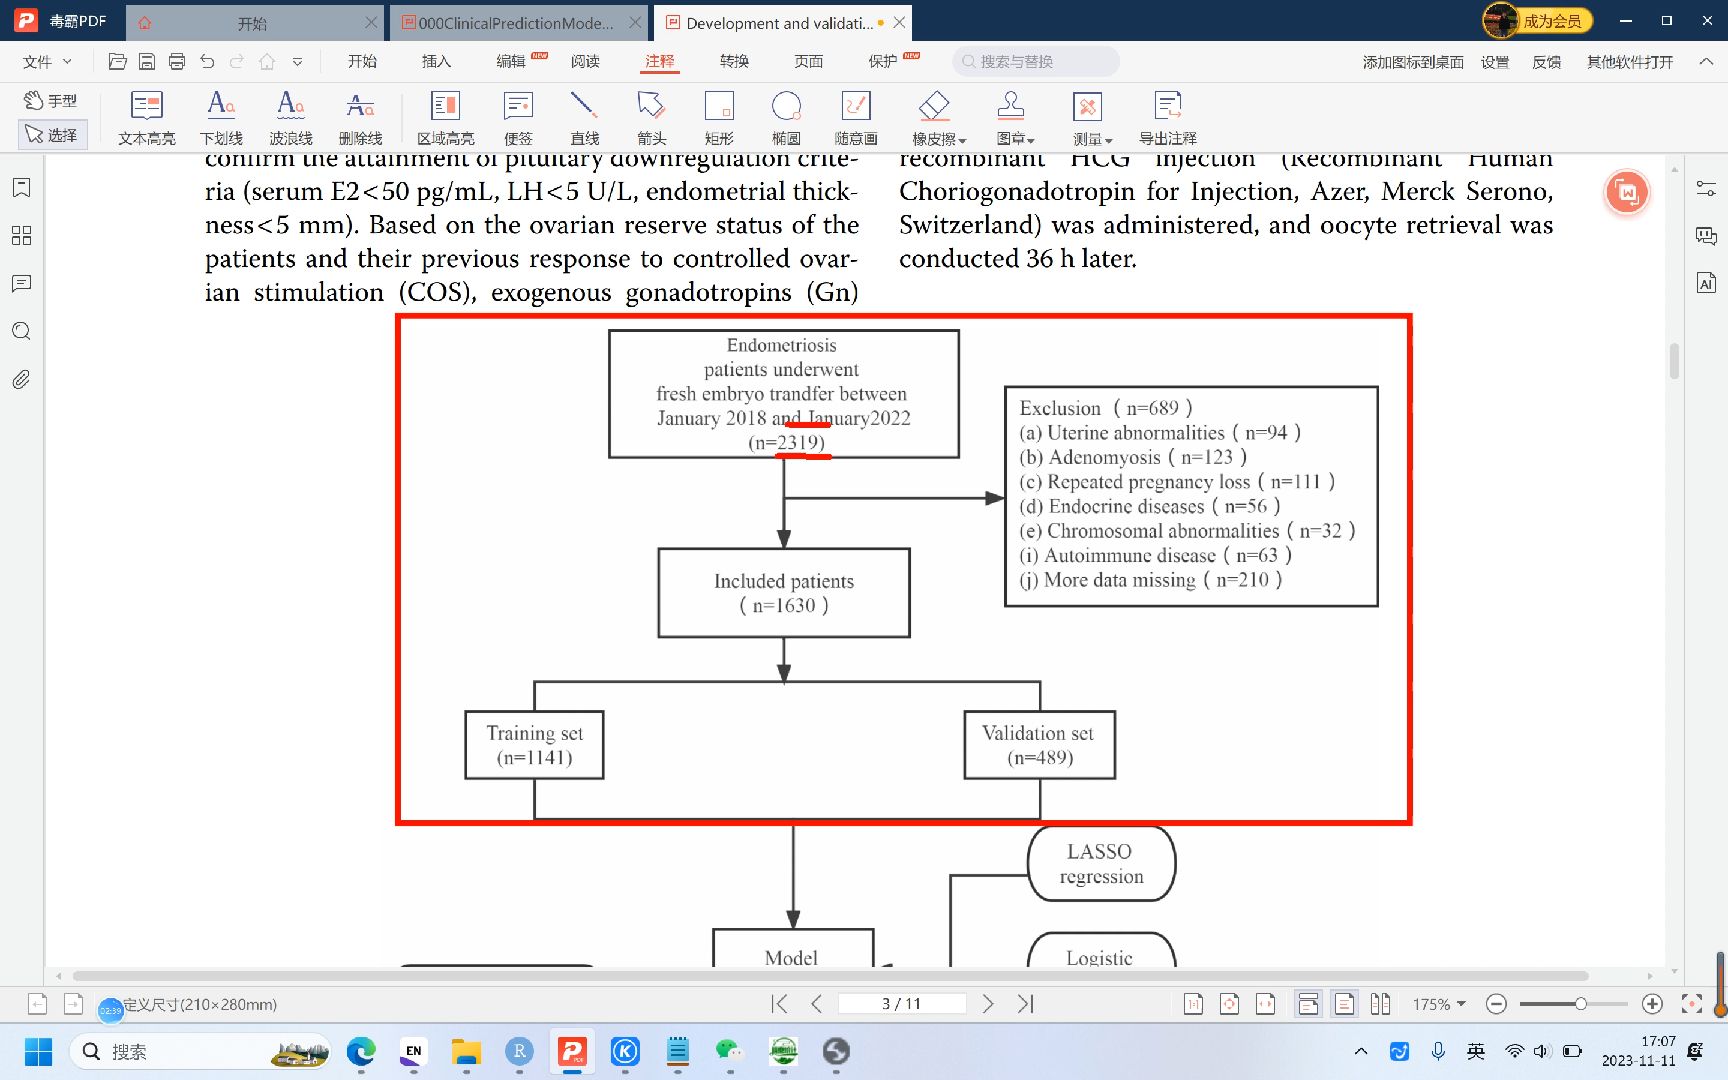The width and height of the screenshot is (1728, 1080).
Task: Open properties settings in right sidebar
Action: pos(1706,188)
